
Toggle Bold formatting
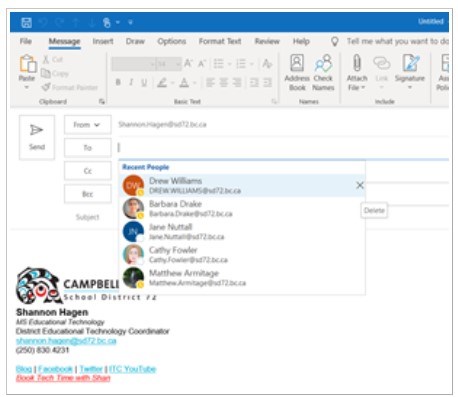[x=118, y=82]
